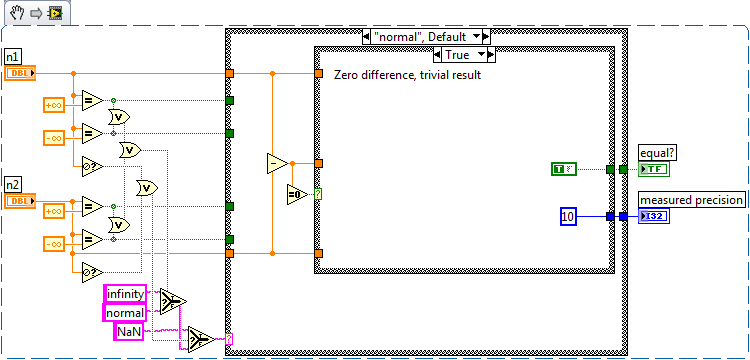The width and height of the screenshot is (750, 360).
Task: Select the hand scroll tool icon
Action: [17, 13]
